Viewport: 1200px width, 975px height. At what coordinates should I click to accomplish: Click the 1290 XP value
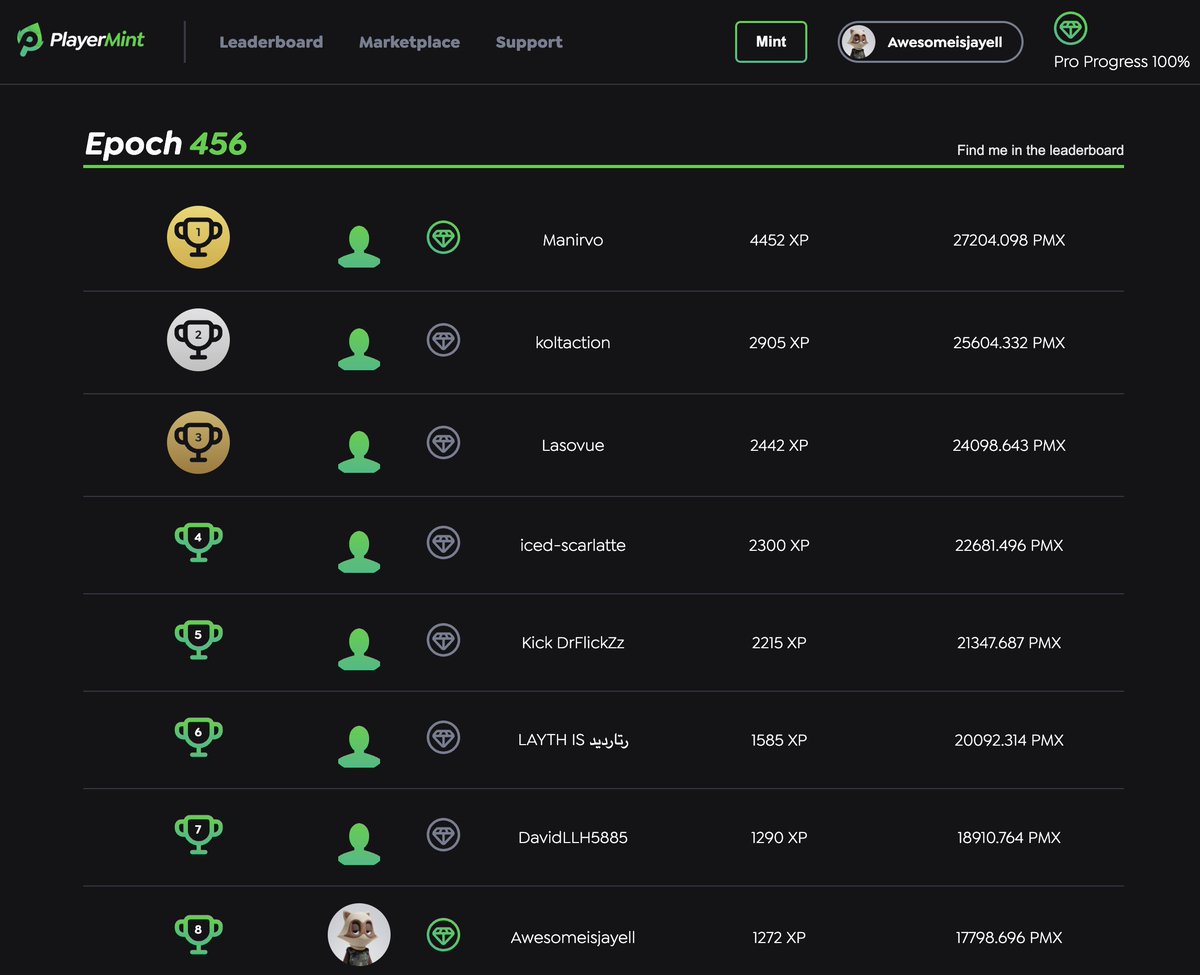[x=779, y=837]
